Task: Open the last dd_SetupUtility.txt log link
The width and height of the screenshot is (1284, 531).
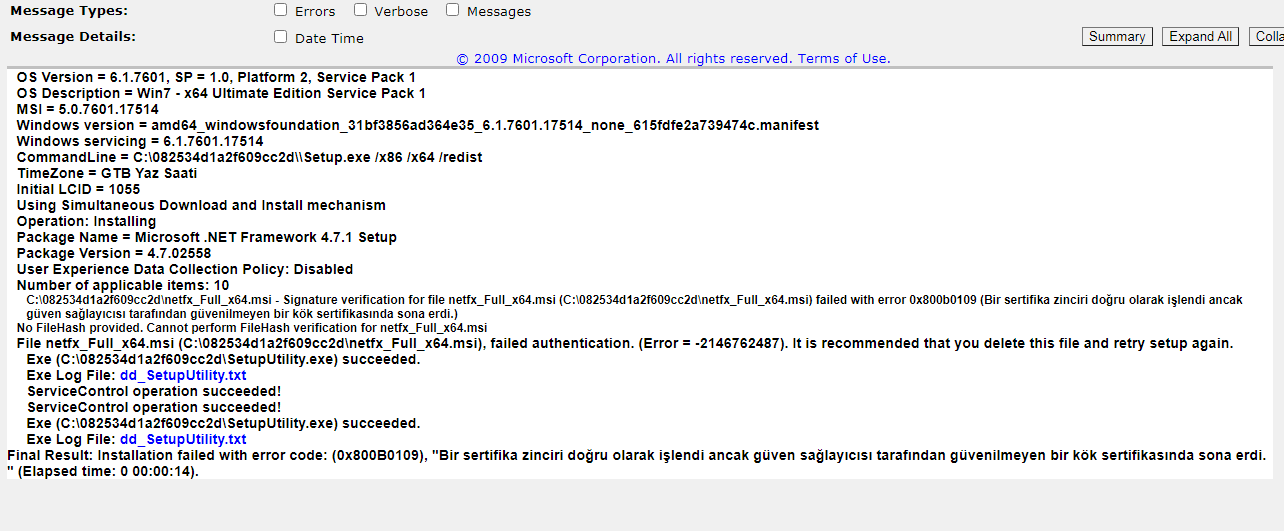Action: pyautogui.click(x=182, y=439)
